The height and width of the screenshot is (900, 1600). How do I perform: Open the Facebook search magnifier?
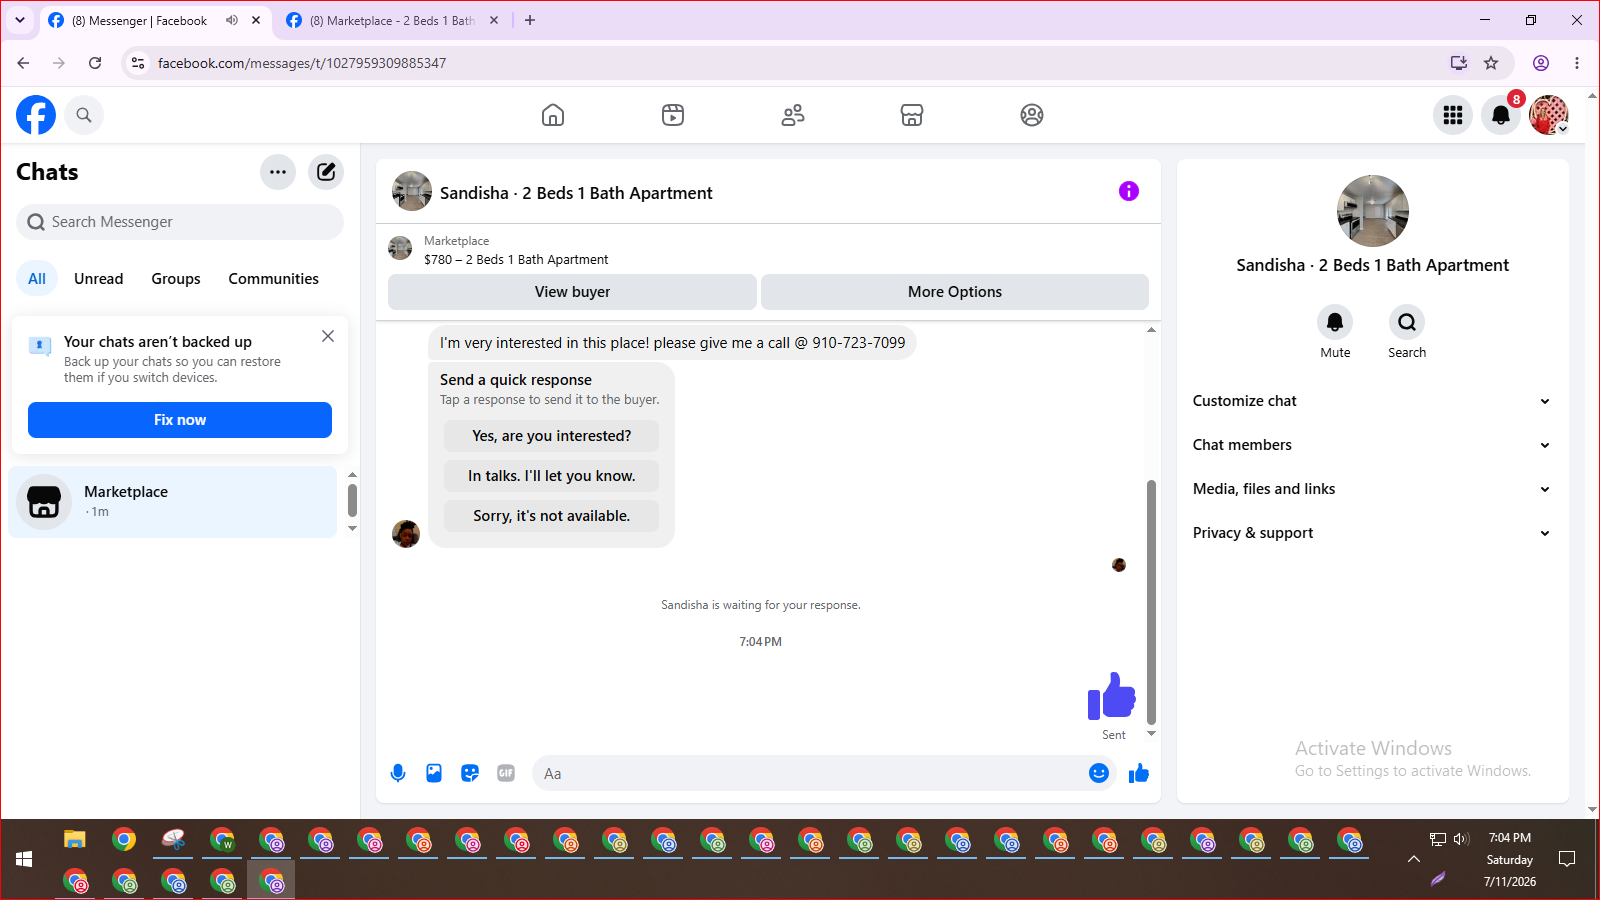click(x=84, y=115)
